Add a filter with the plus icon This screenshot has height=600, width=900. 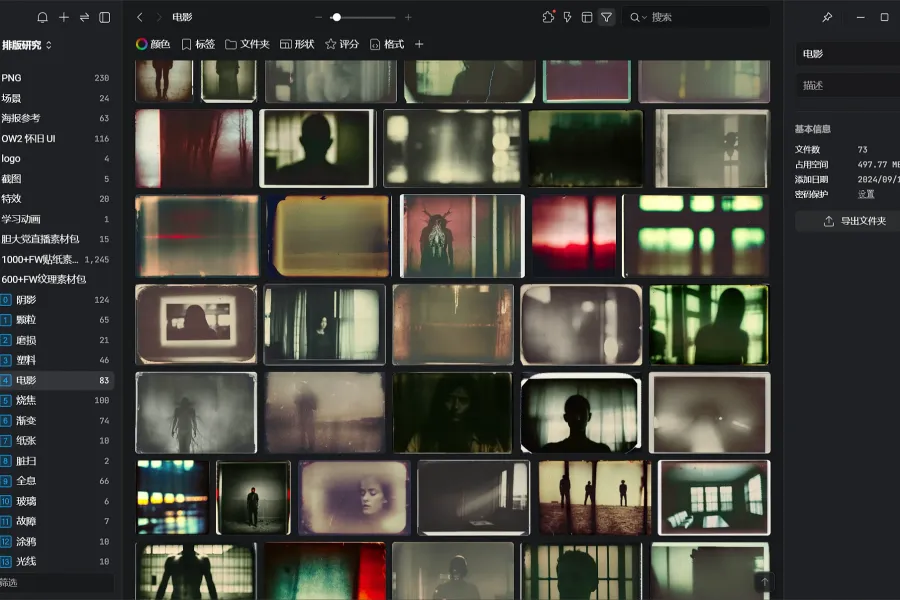419,44
